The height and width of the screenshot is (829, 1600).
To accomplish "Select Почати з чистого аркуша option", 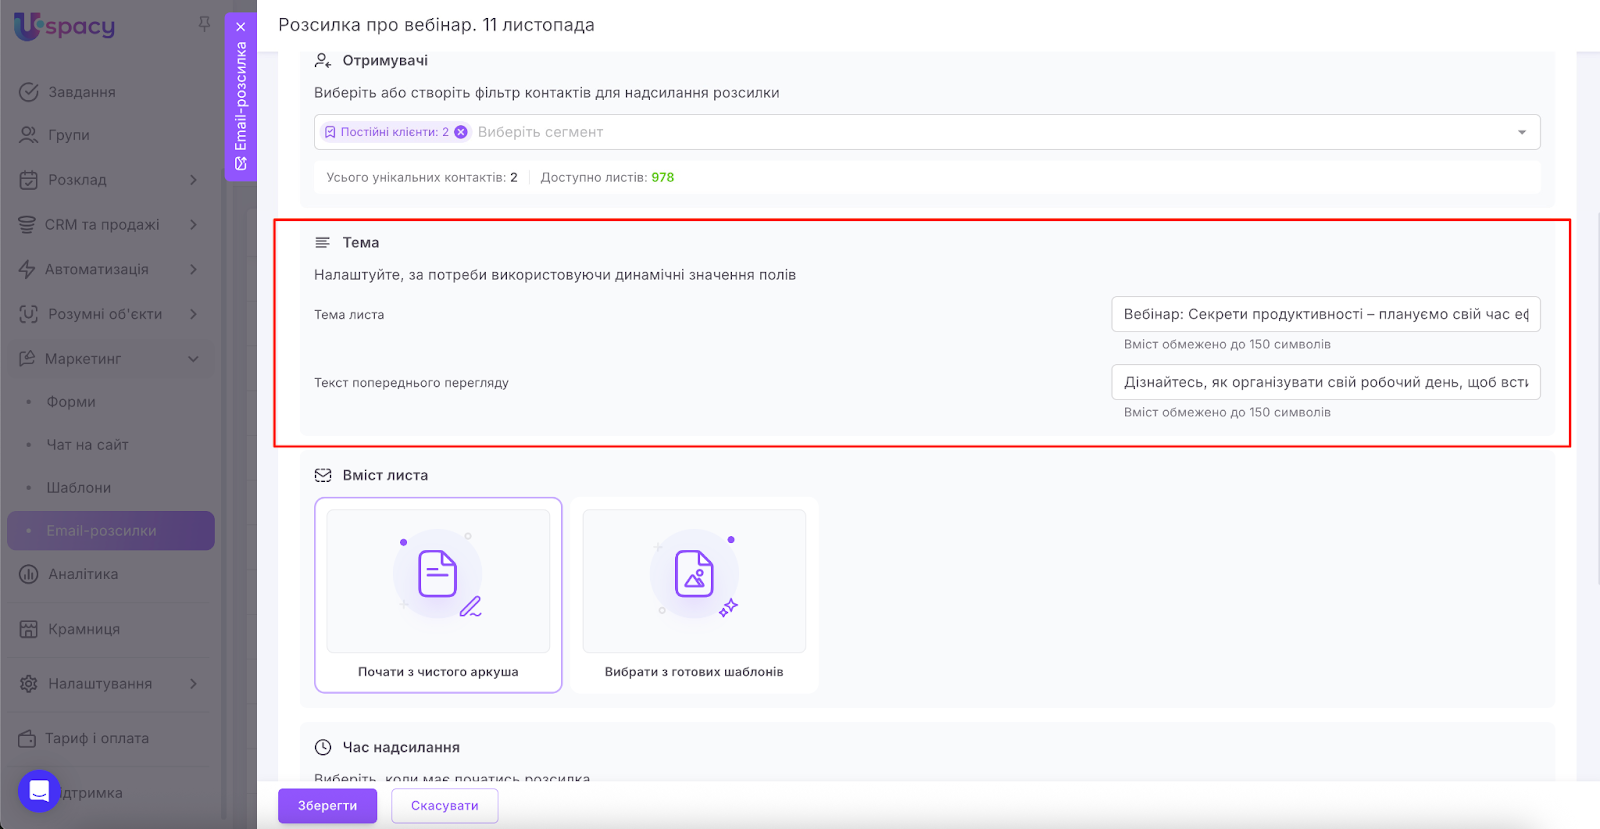I will (x=438, y=594).
